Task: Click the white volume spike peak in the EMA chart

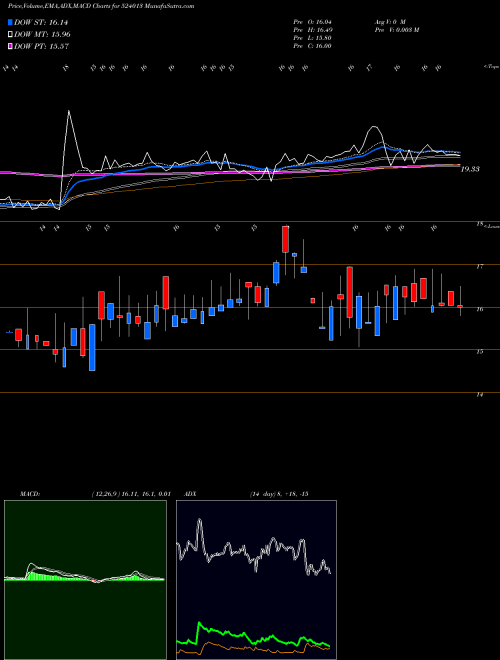Action: tap(69, 111)
